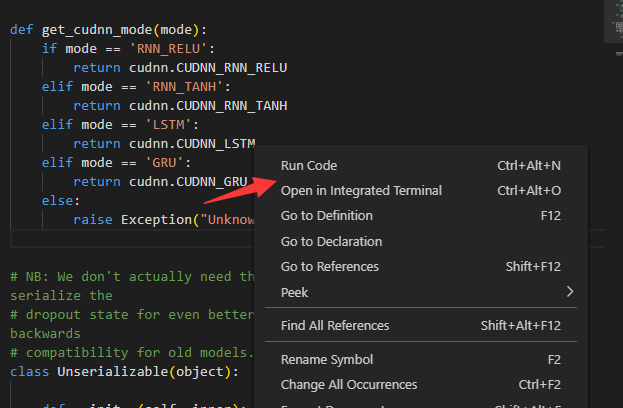
Task: Select Rename Symbol in context menu
Action: [x=421, y=360]
